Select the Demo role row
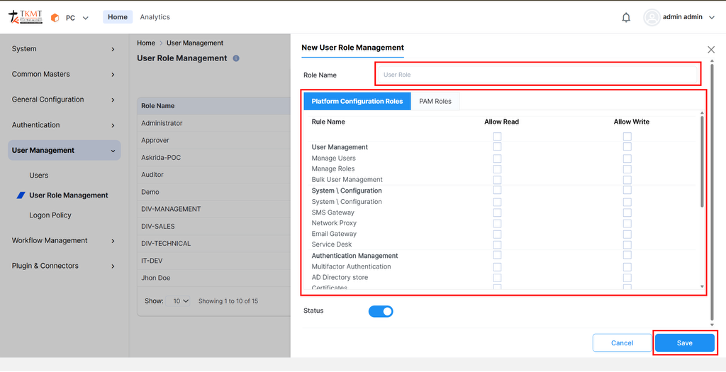The image size is (726, 372). click(x=214, y=192)
